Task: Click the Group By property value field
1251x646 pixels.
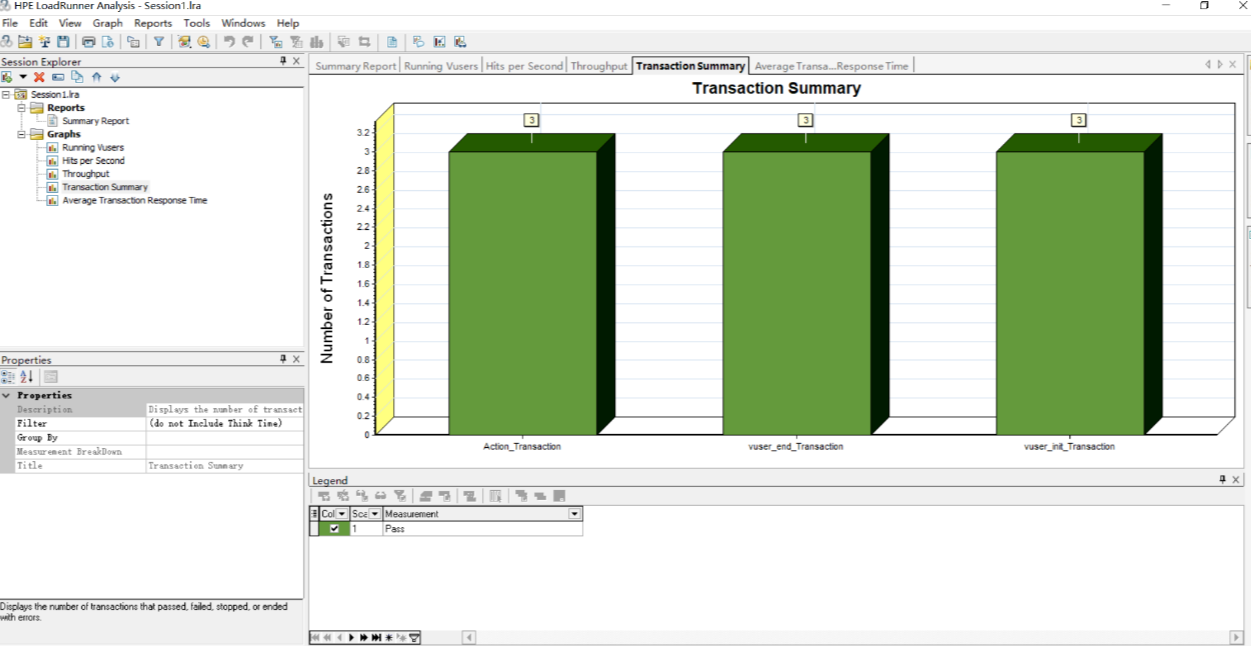Action: [x=224, y=438]
